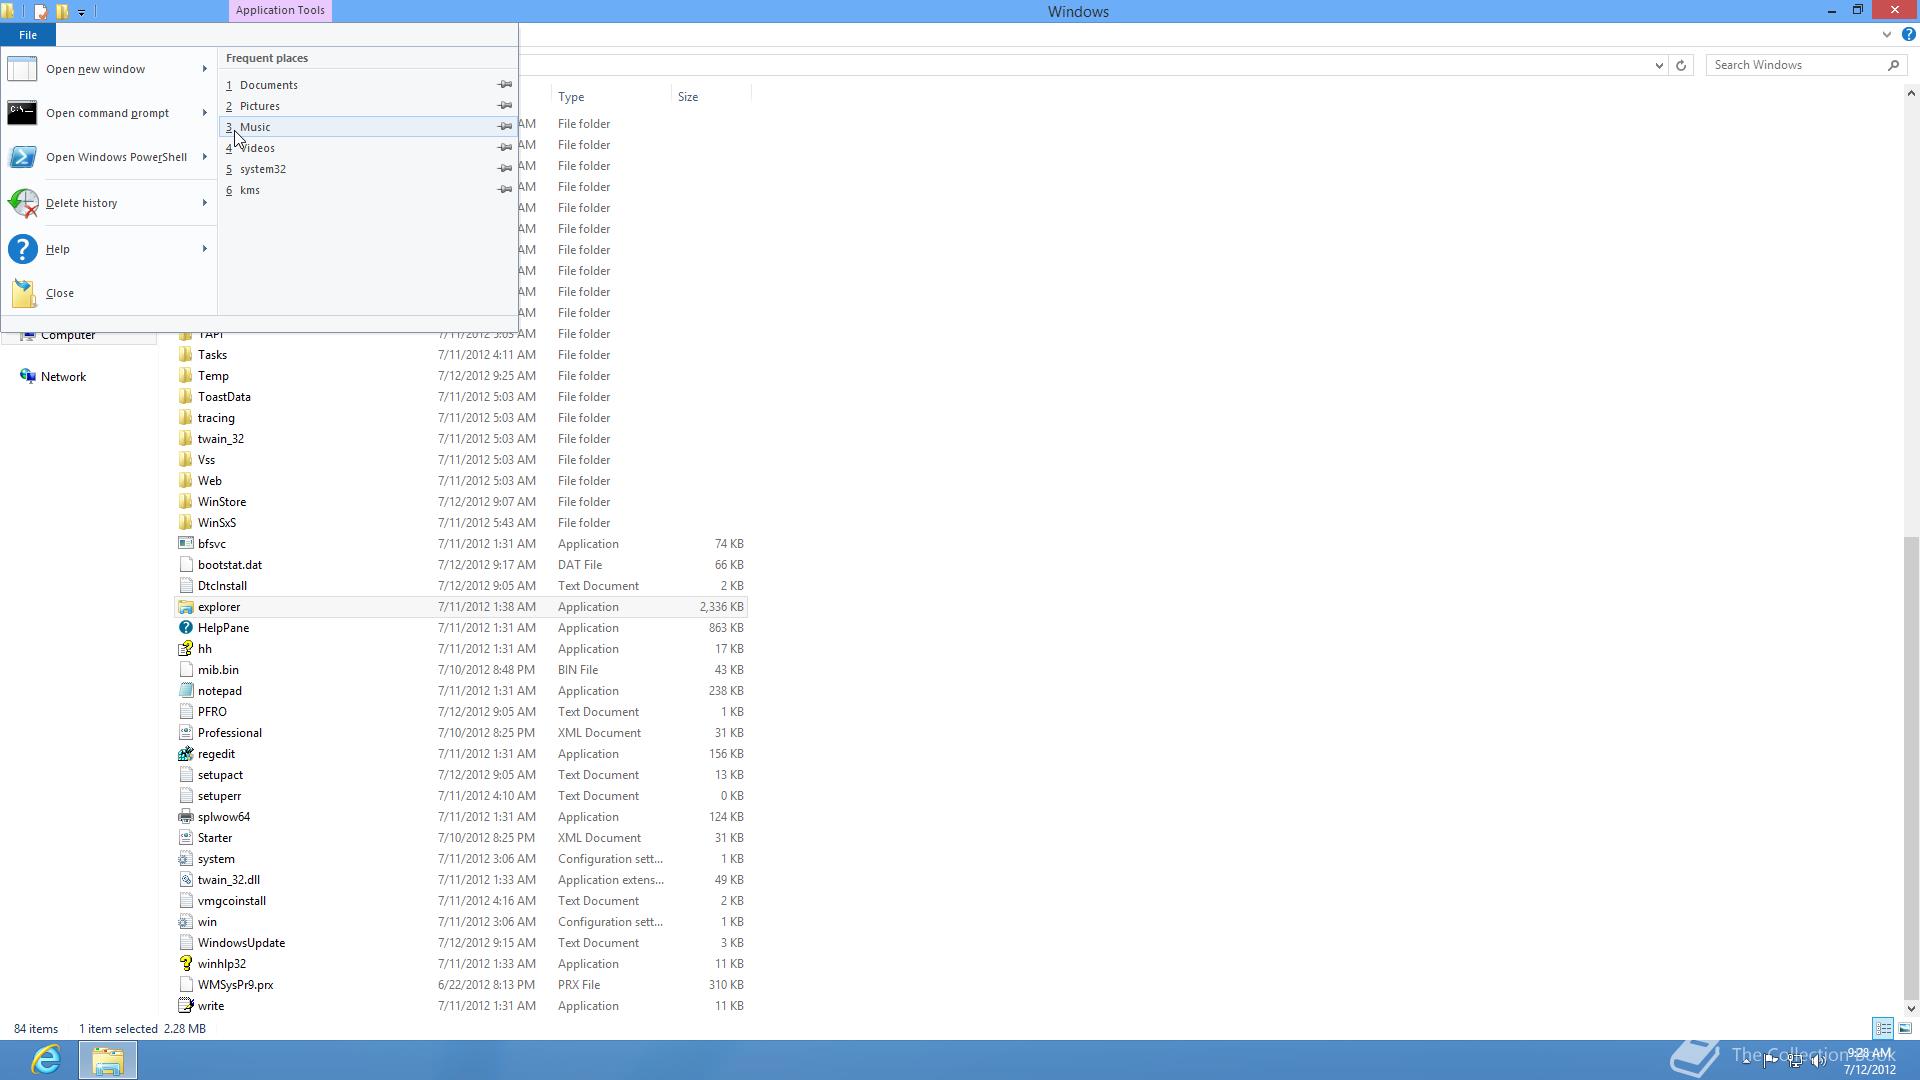Toggle pin for Music in Frequent places
Viewport: 1920px width, 1080px height.
(x=505, y=127)
